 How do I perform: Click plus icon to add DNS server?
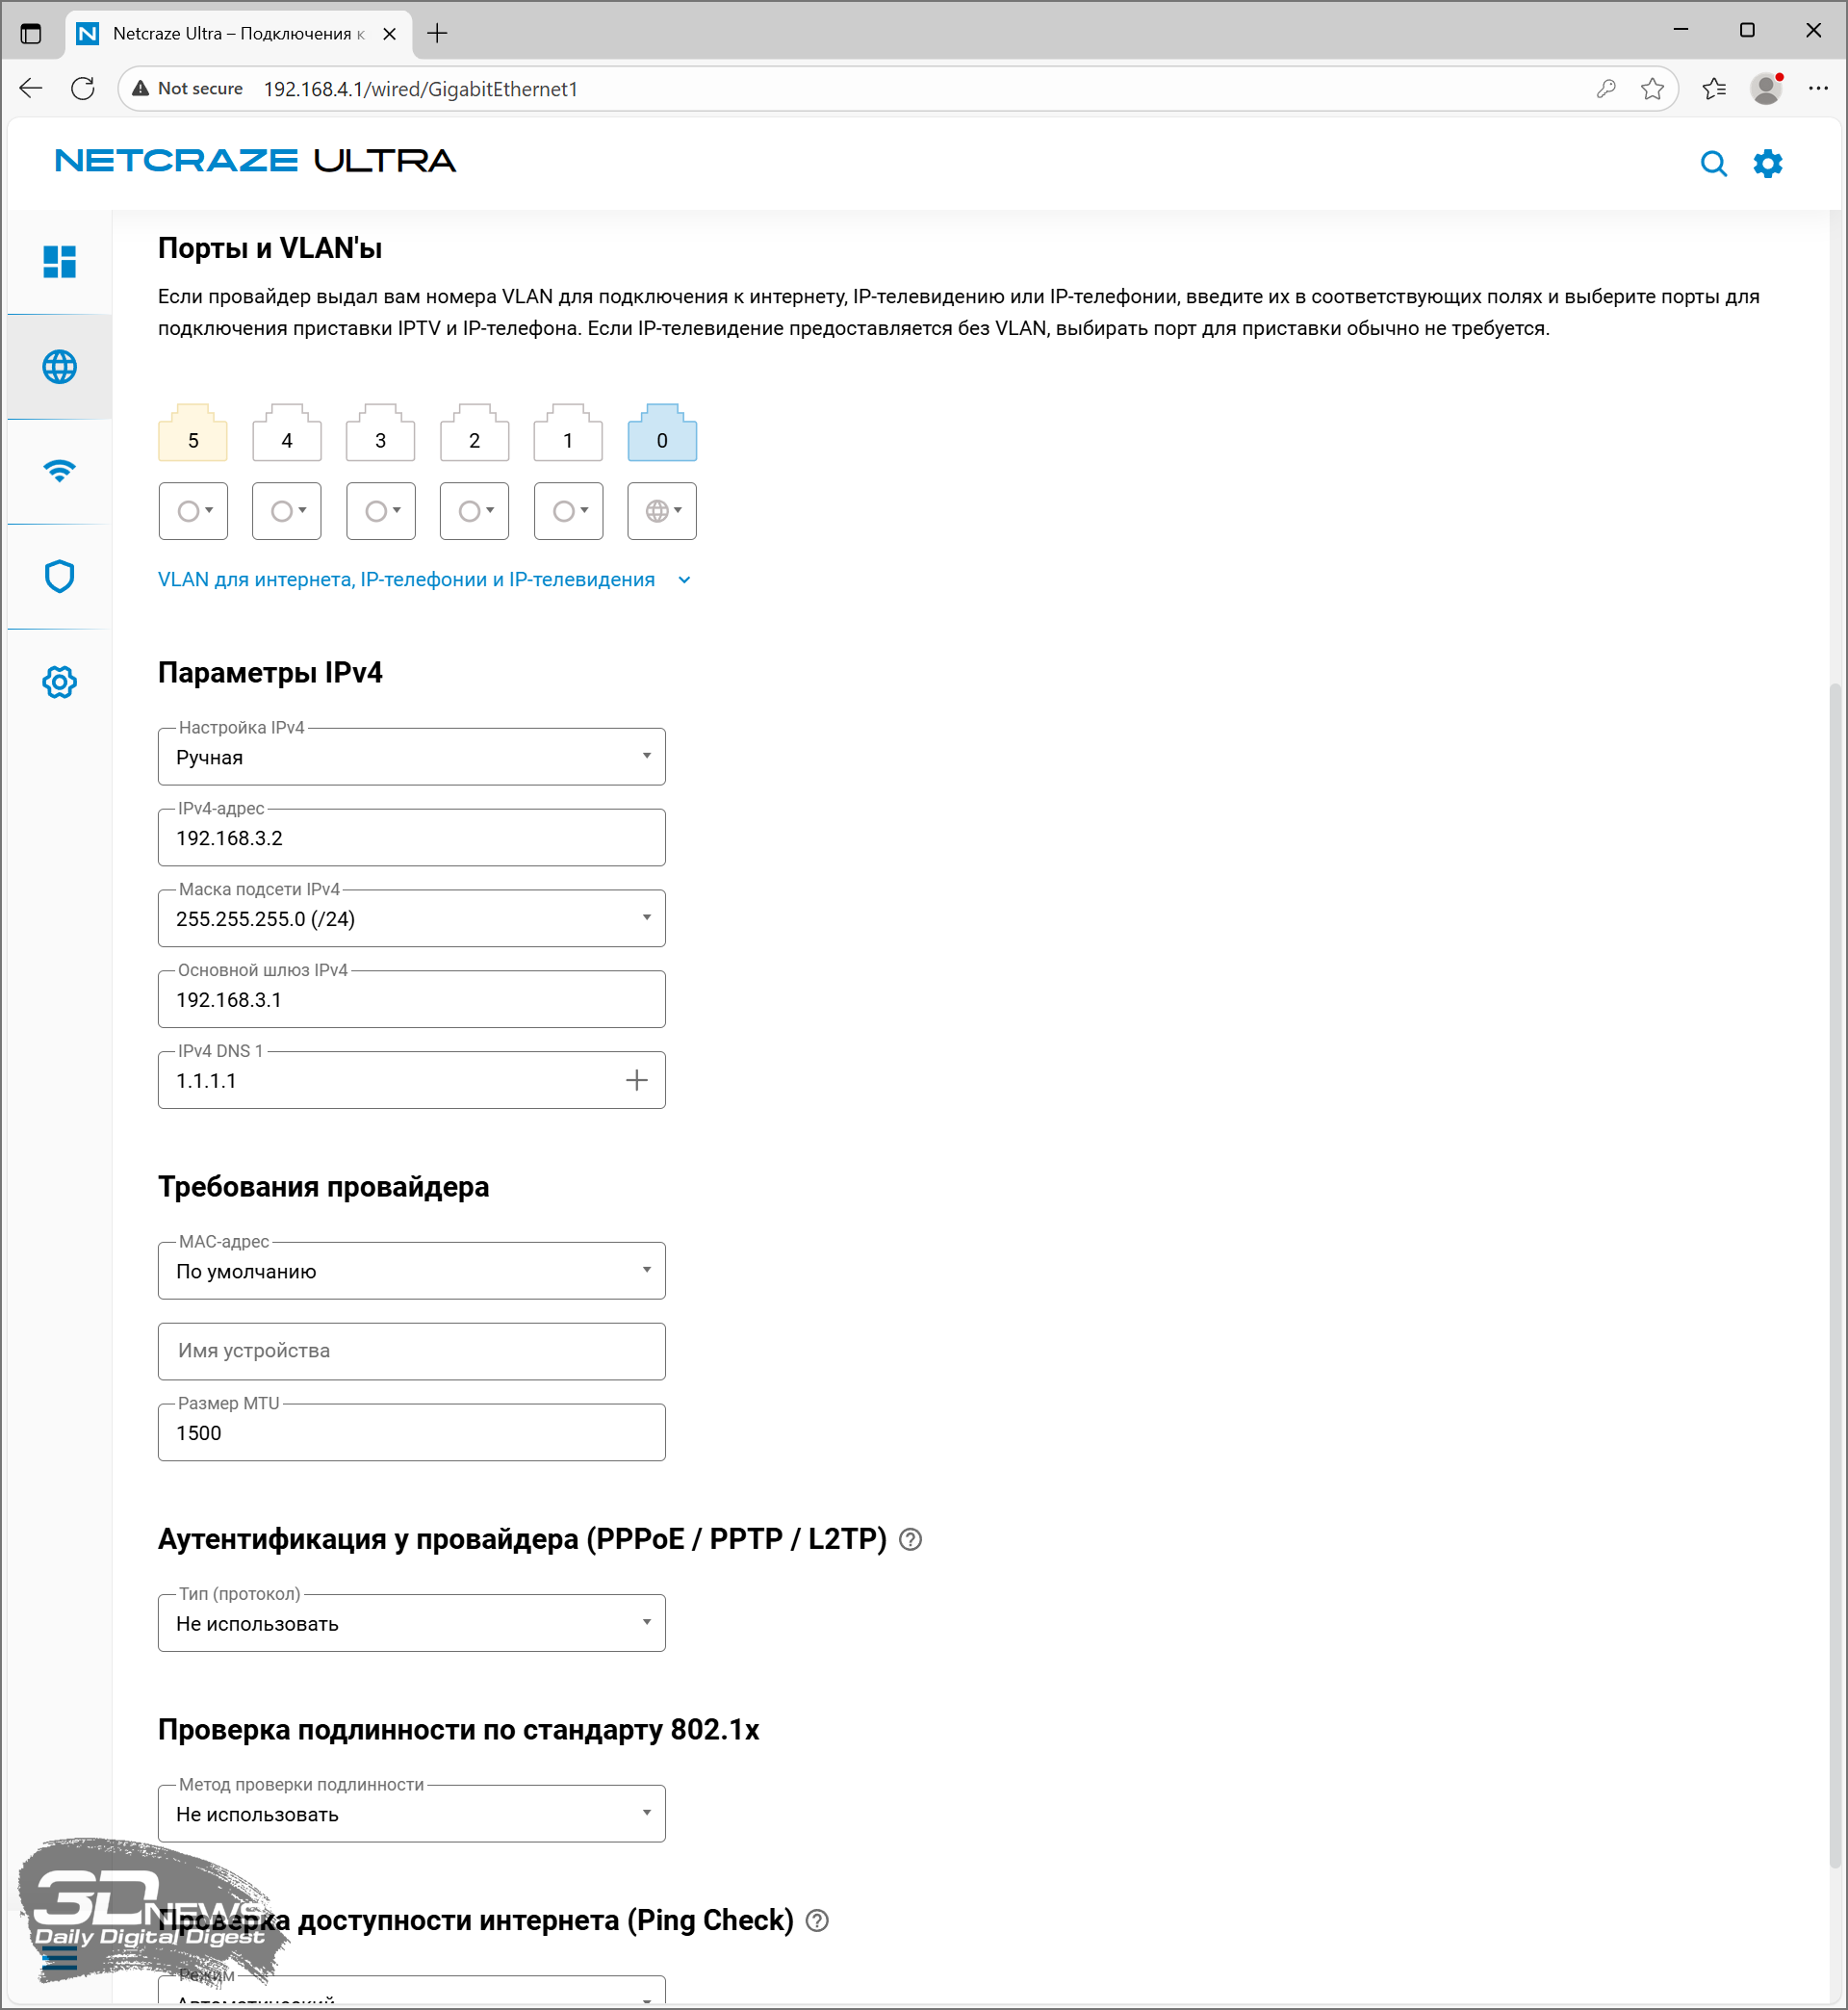tap(636, 1080)
